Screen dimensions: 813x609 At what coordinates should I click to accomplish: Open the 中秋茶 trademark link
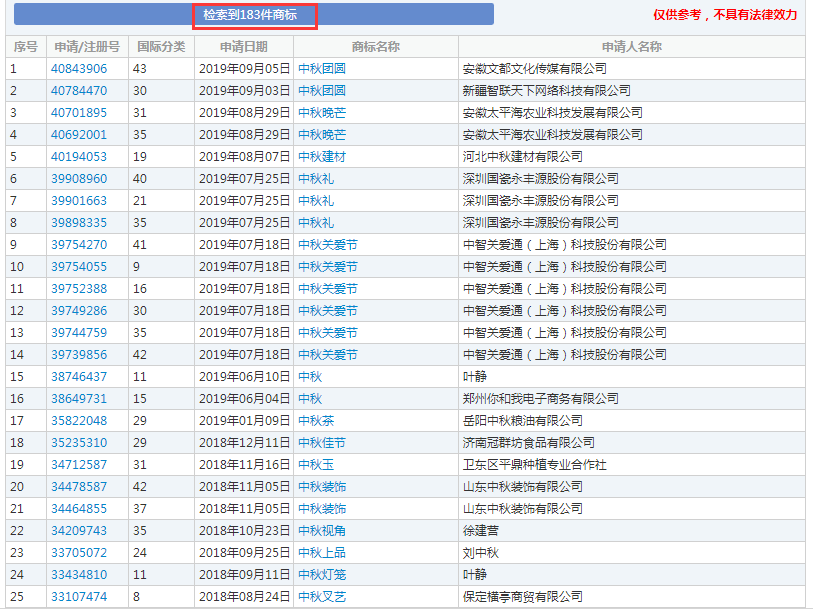coord(316,421)
